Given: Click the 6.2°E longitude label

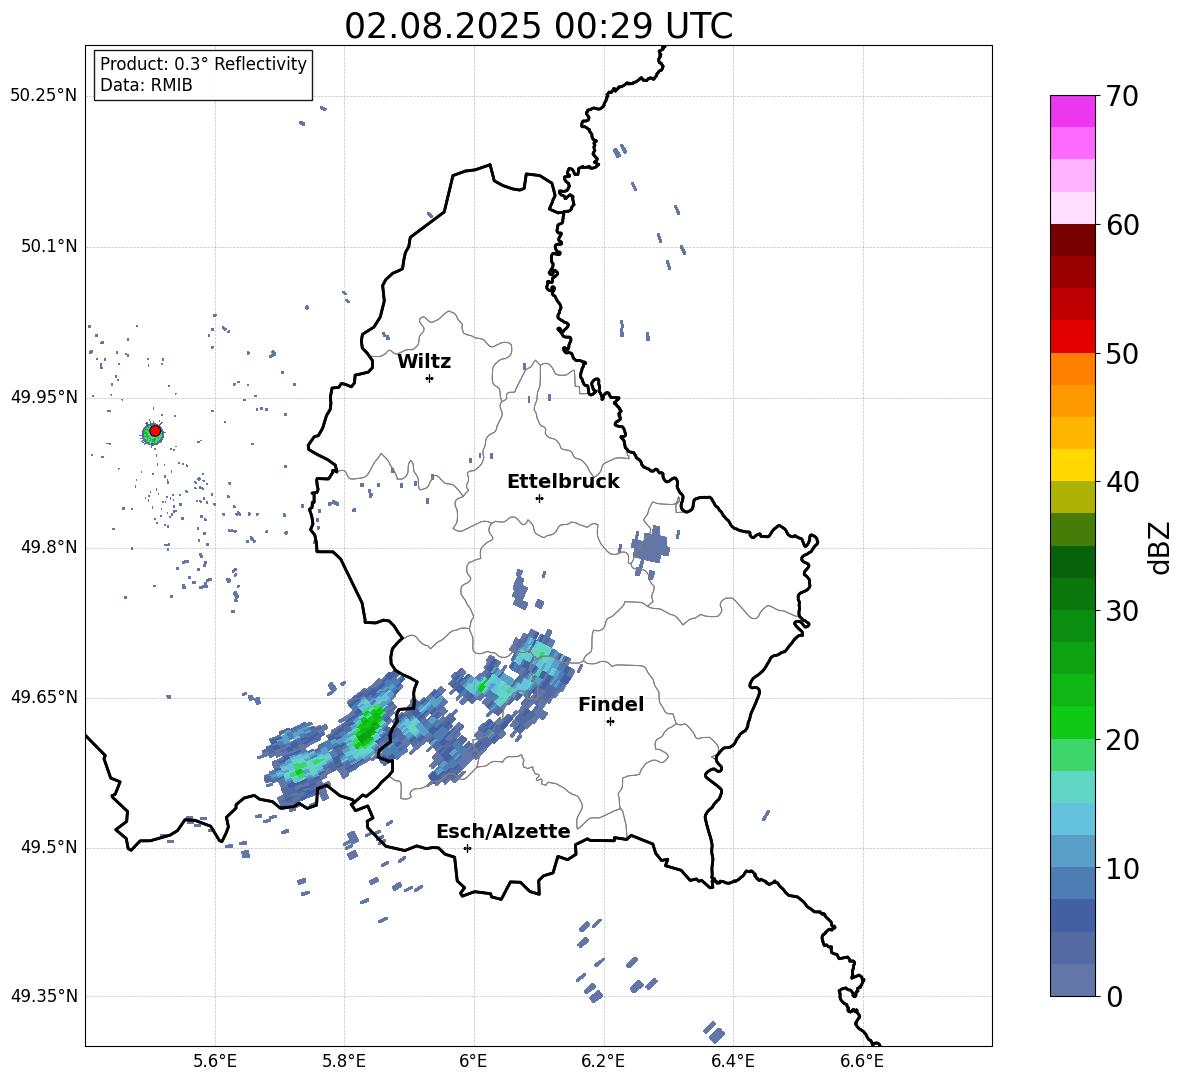Looking at the screenshot, I should coord(603,1061).
